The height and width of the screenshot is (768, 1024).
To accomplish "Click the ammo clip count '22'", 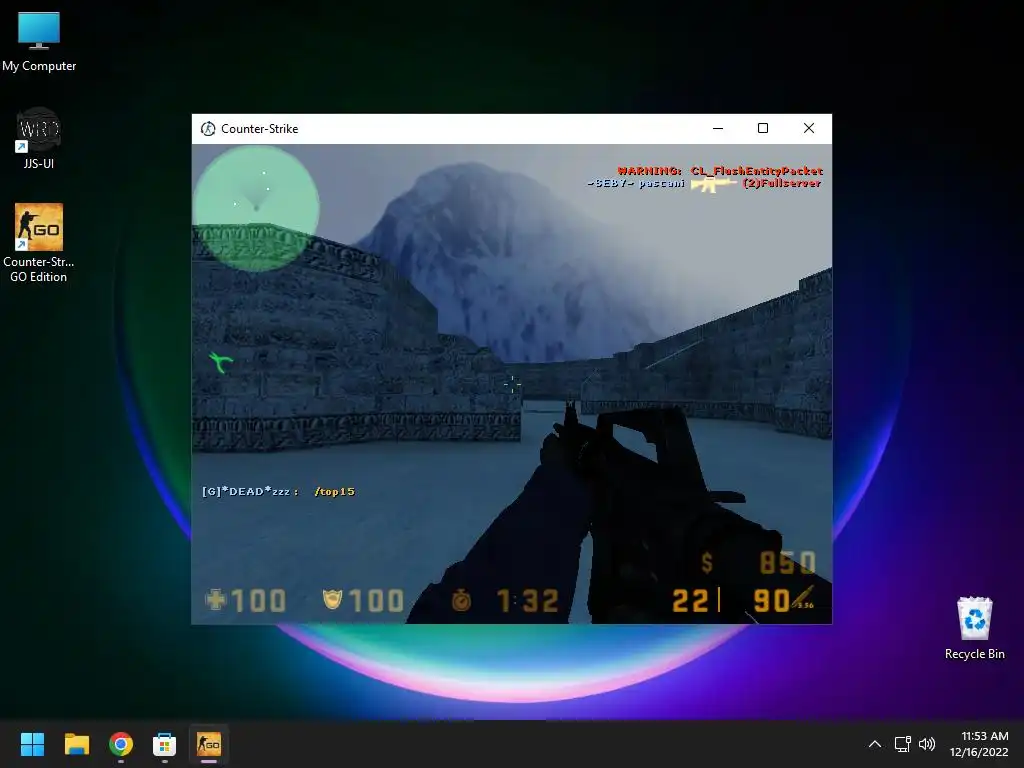I will (x=690, y=601).
